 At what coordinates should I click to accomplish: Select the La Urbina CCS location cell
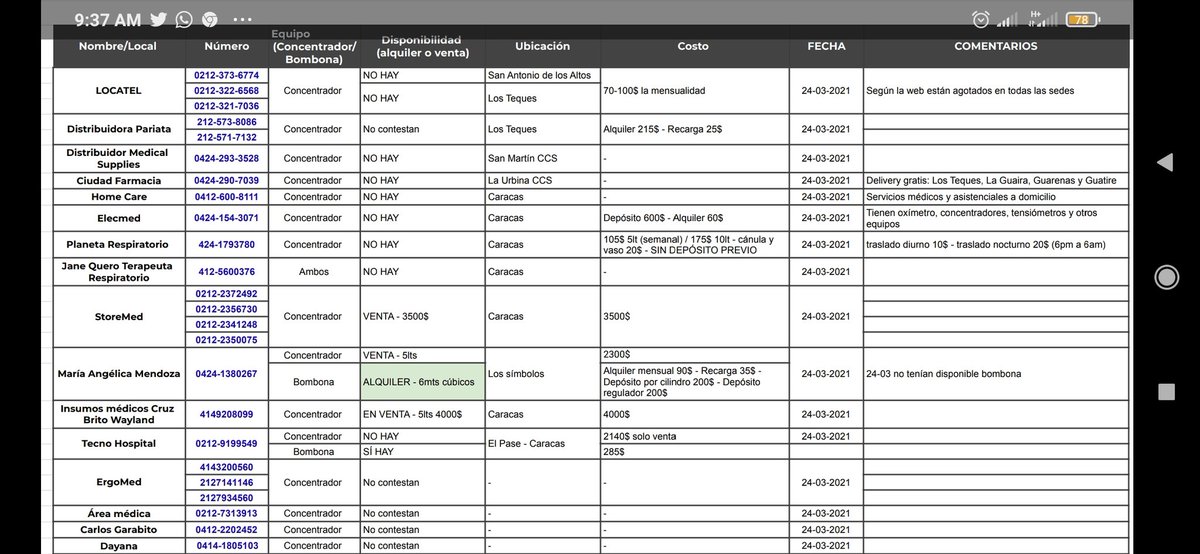[542, 180]
